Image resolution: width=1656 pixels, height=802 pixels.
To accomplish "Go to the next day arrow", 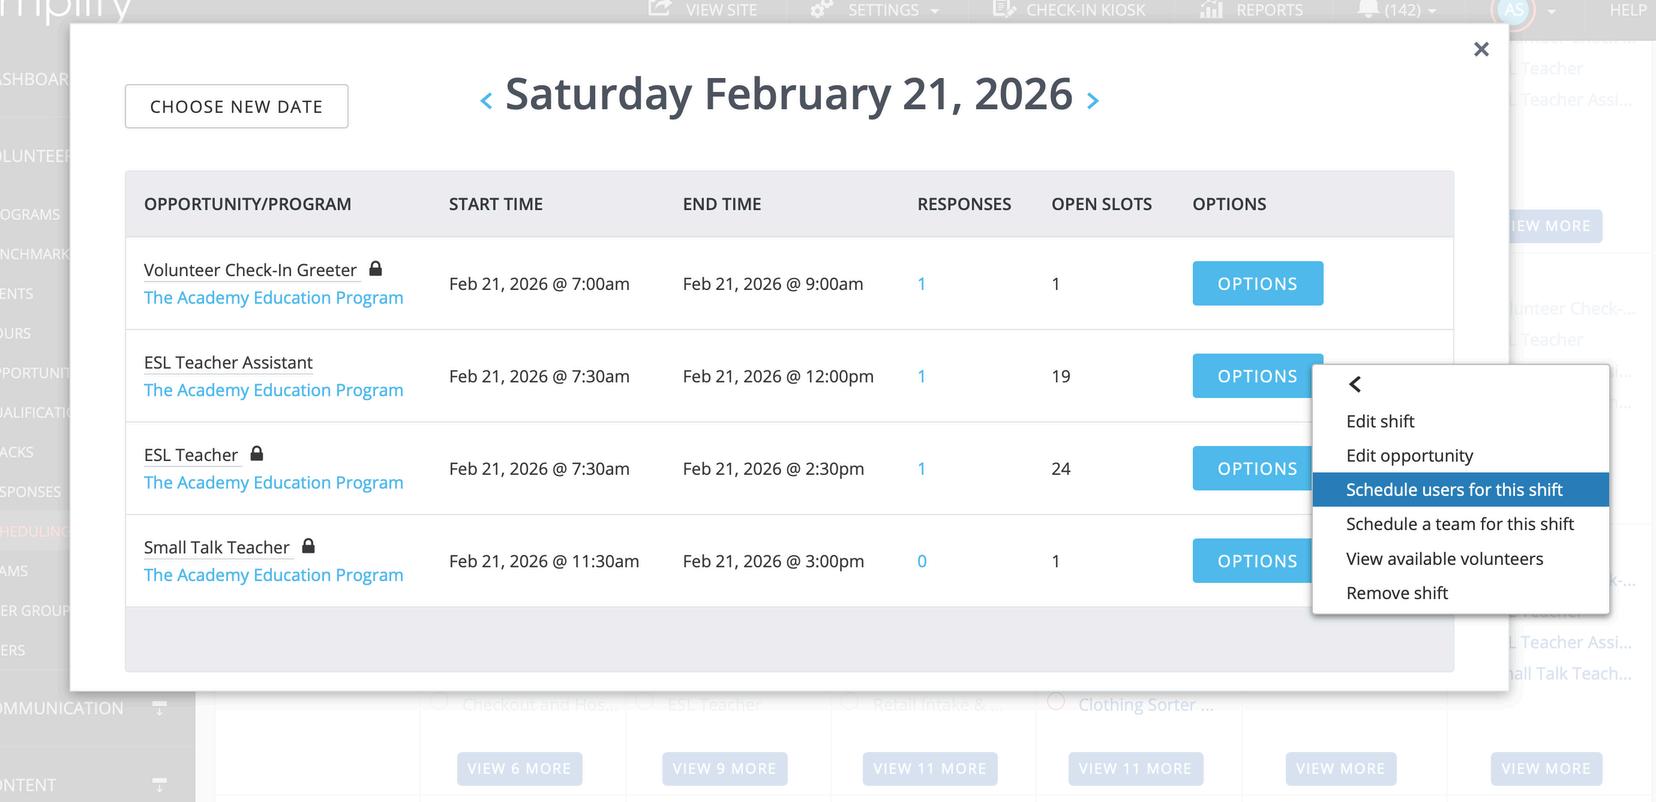I will click(x=1093, y=101).
